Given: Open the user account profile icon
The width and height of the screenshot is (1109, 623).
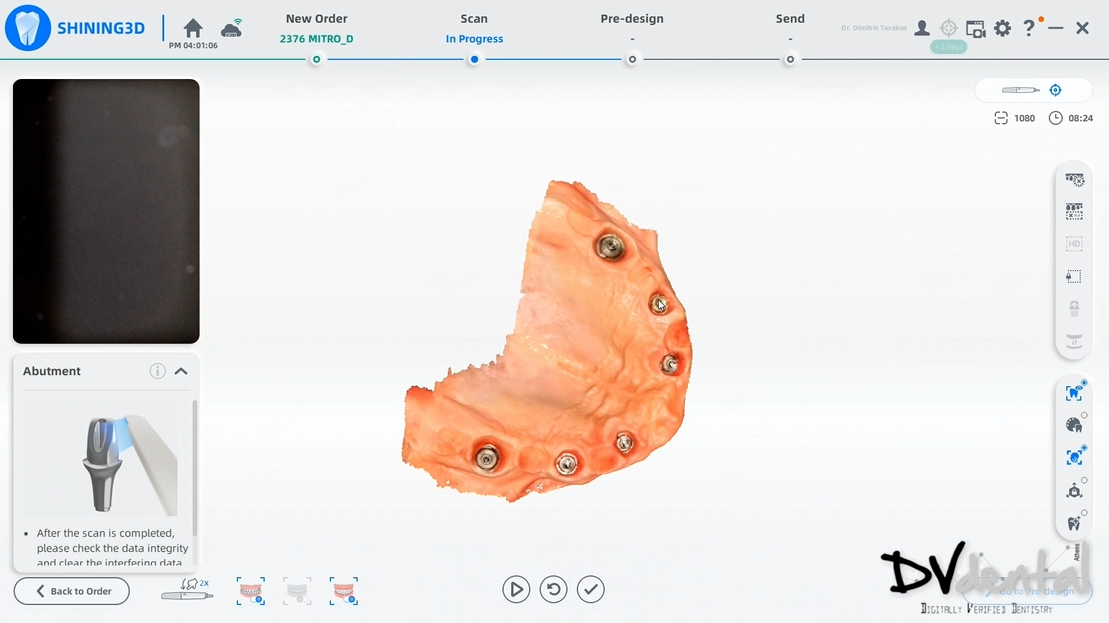Looking at the screenshot, I should tap(922, 29).
